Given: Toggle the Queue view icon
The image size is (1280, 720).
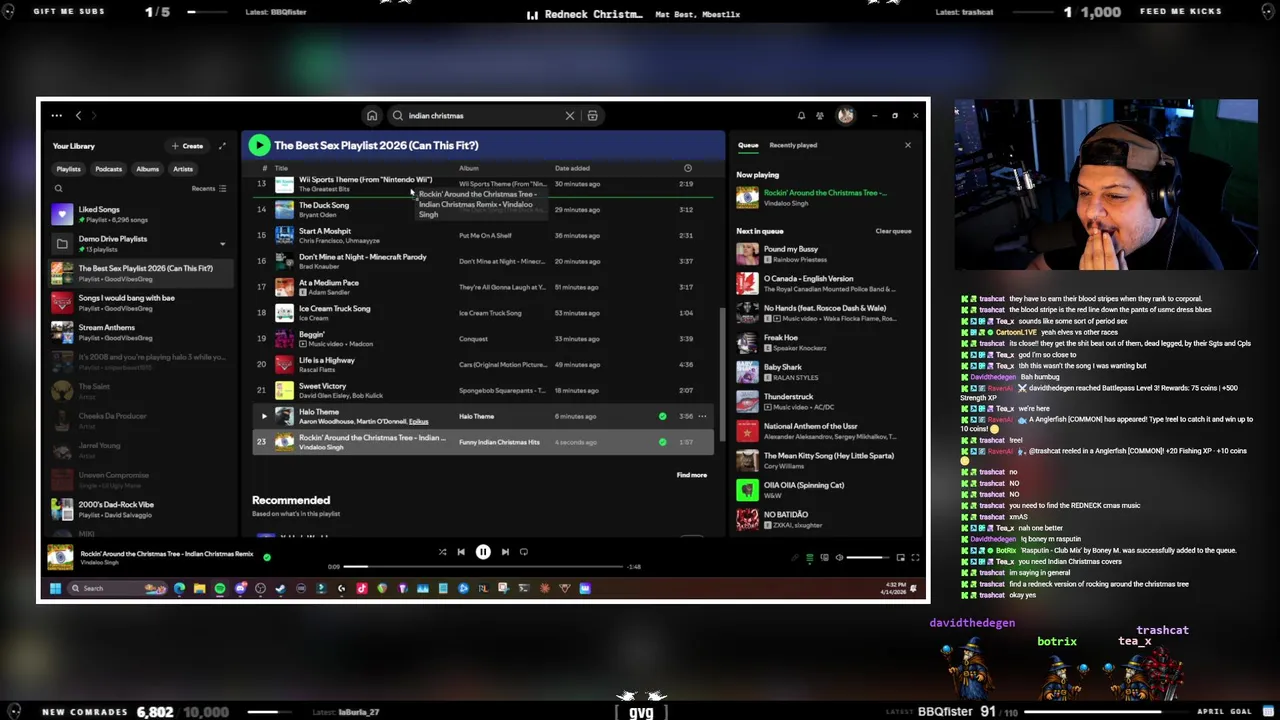Looking at the screenshot, I should (809, 558).
